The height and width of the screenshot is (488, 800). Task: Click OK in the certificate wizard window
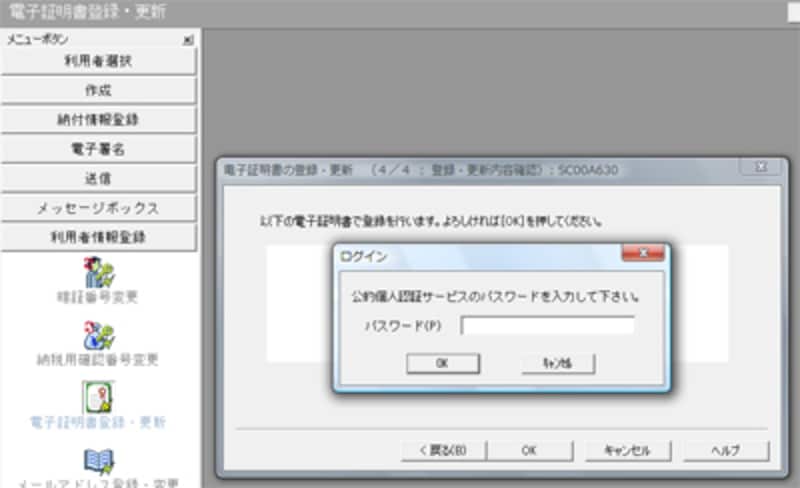coord(530,451)
